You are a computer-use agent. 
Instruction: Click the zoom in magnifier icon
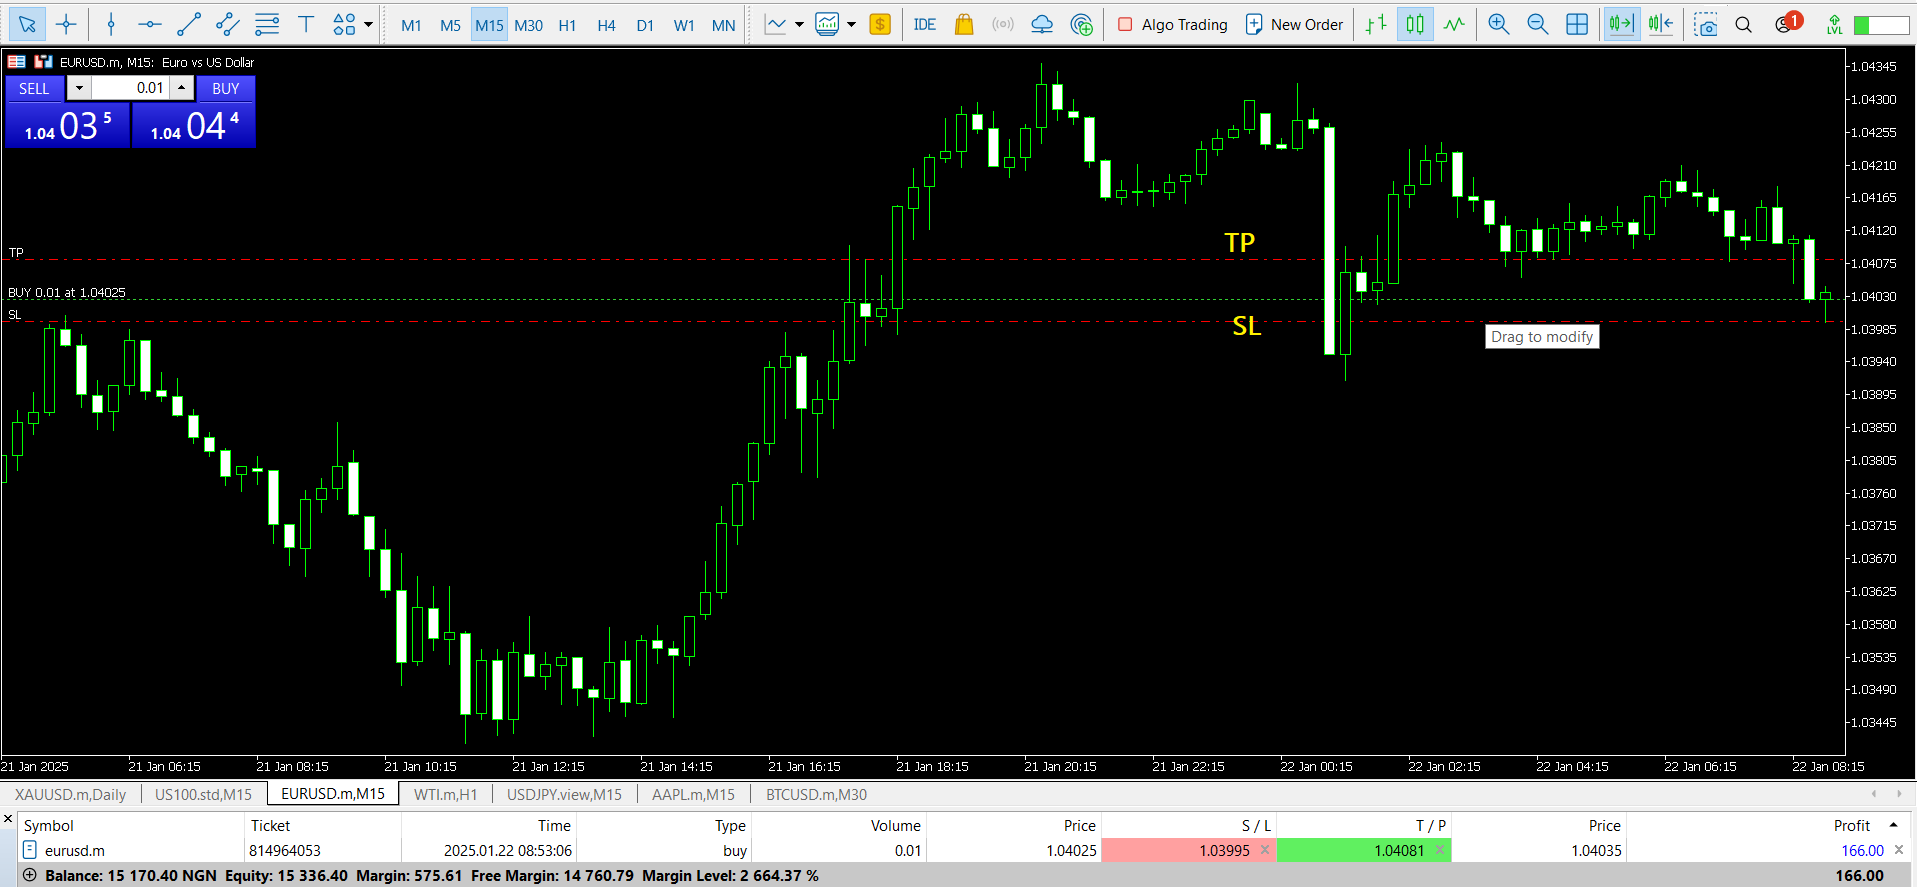point(1498,25)
